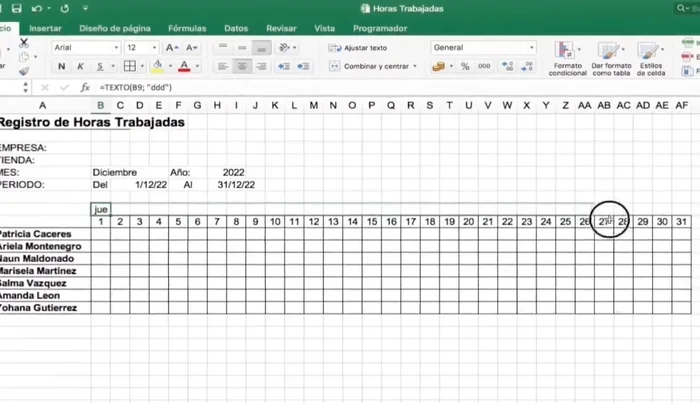This screenshot has height=403, width=700.
Task: Open the quick access toolbar customize arrow
Action: pos(85,8)
